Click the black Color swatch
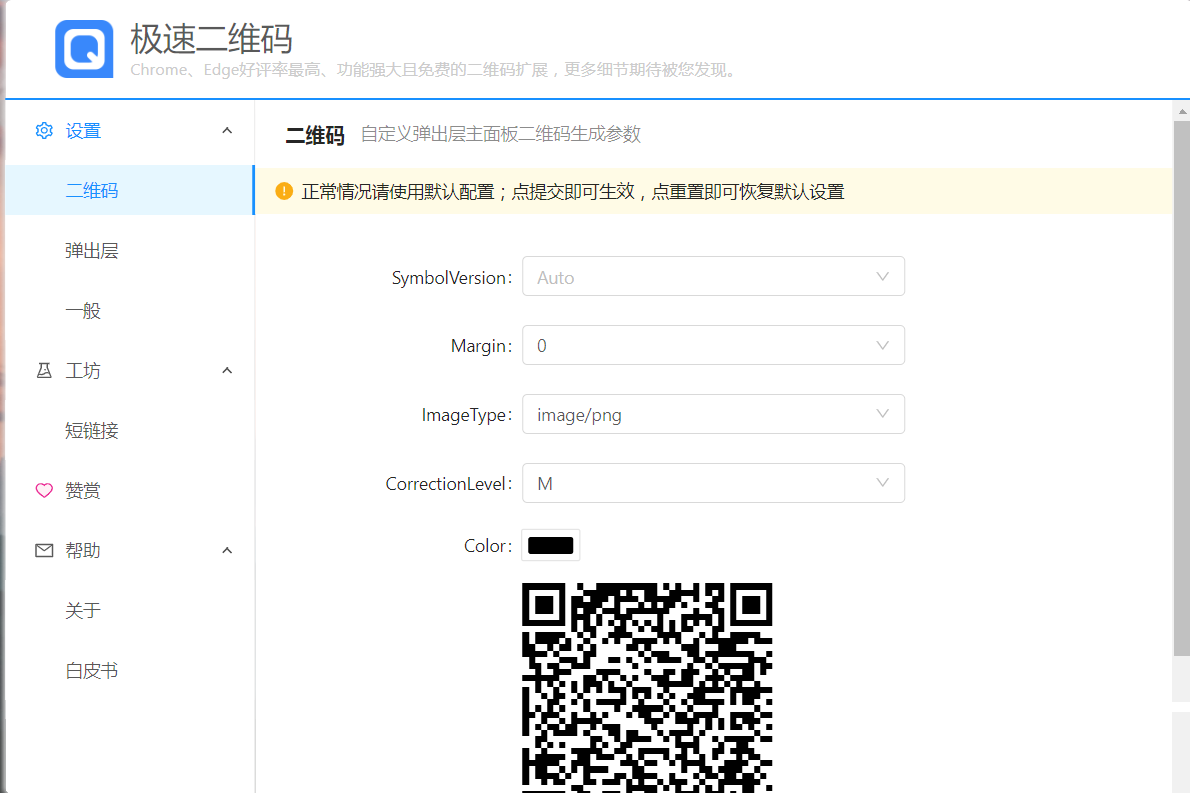This screenshot has height=793, width=1190. [x=550, y=546]
